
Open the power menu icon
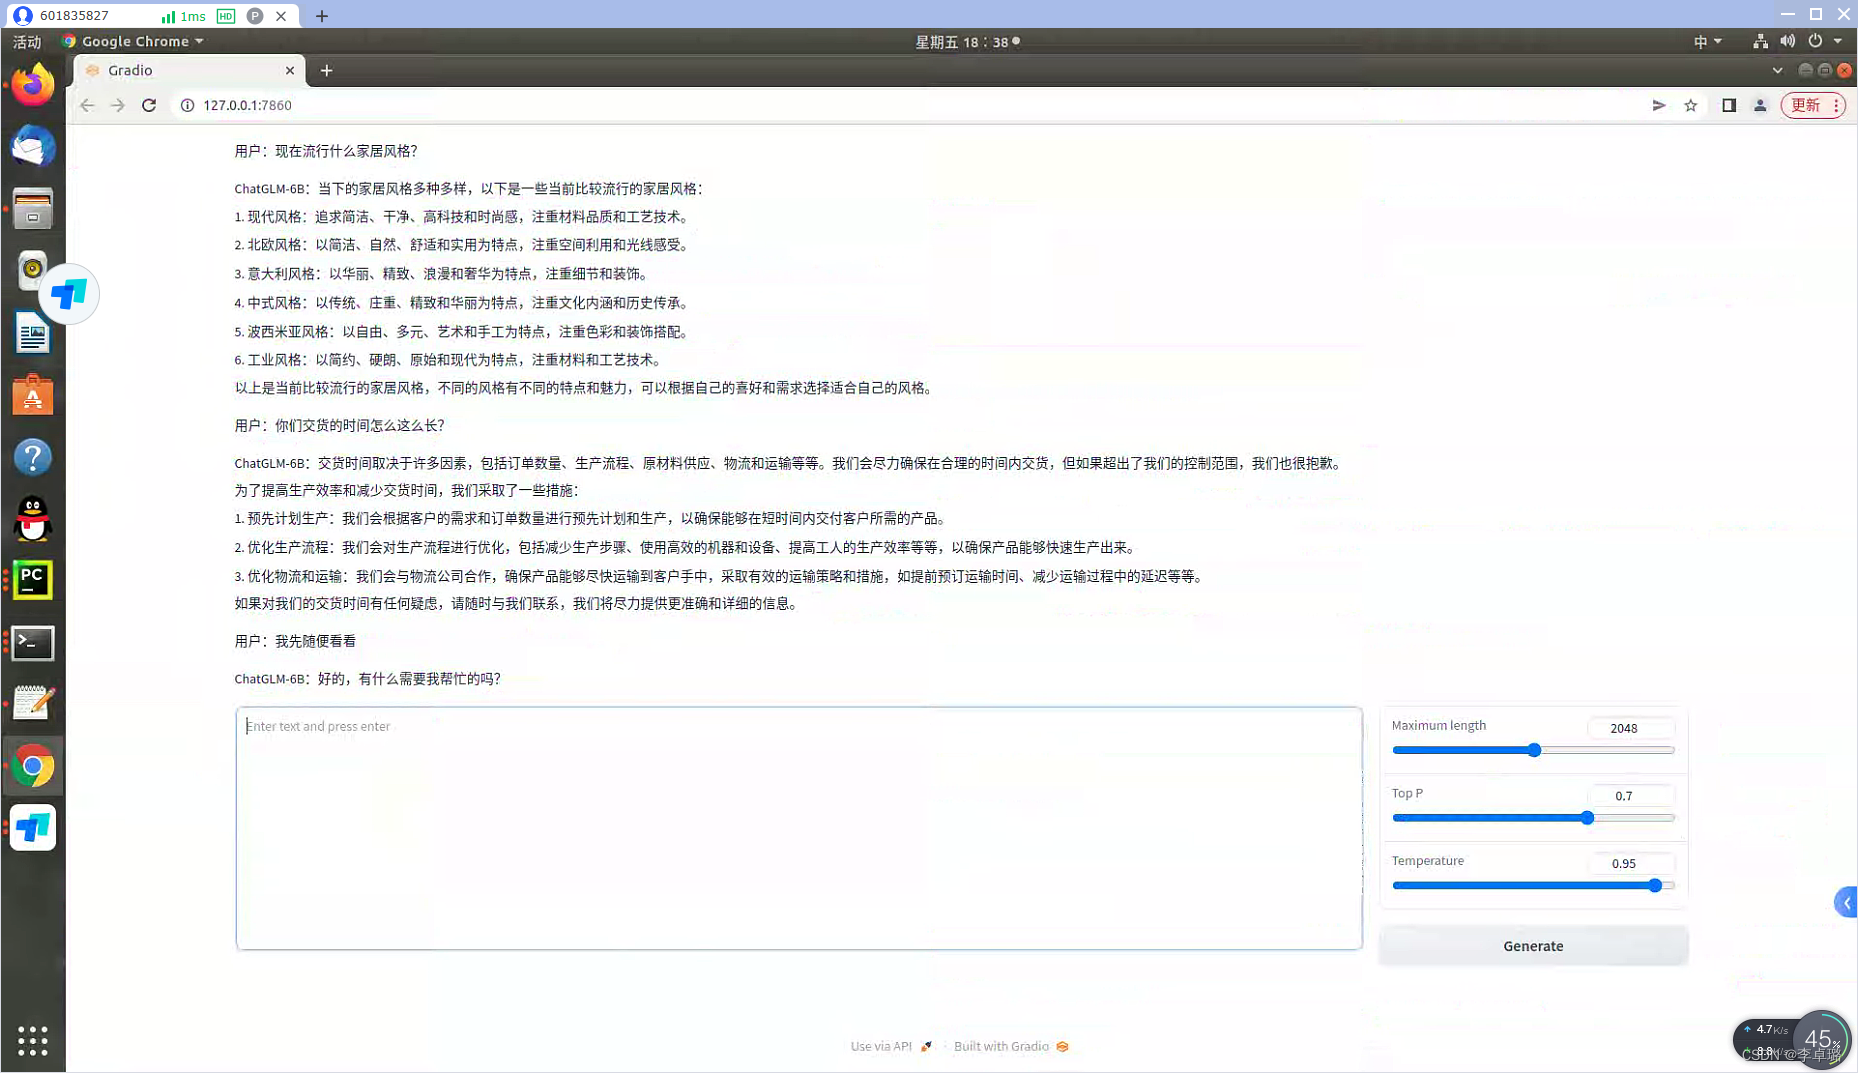coord(1815,41)
